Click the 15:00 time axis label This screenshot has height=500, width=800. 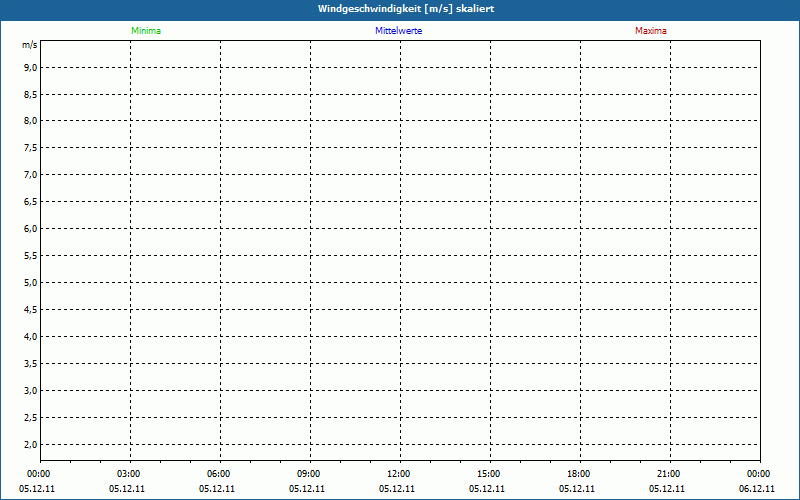(x=489, y=474)
